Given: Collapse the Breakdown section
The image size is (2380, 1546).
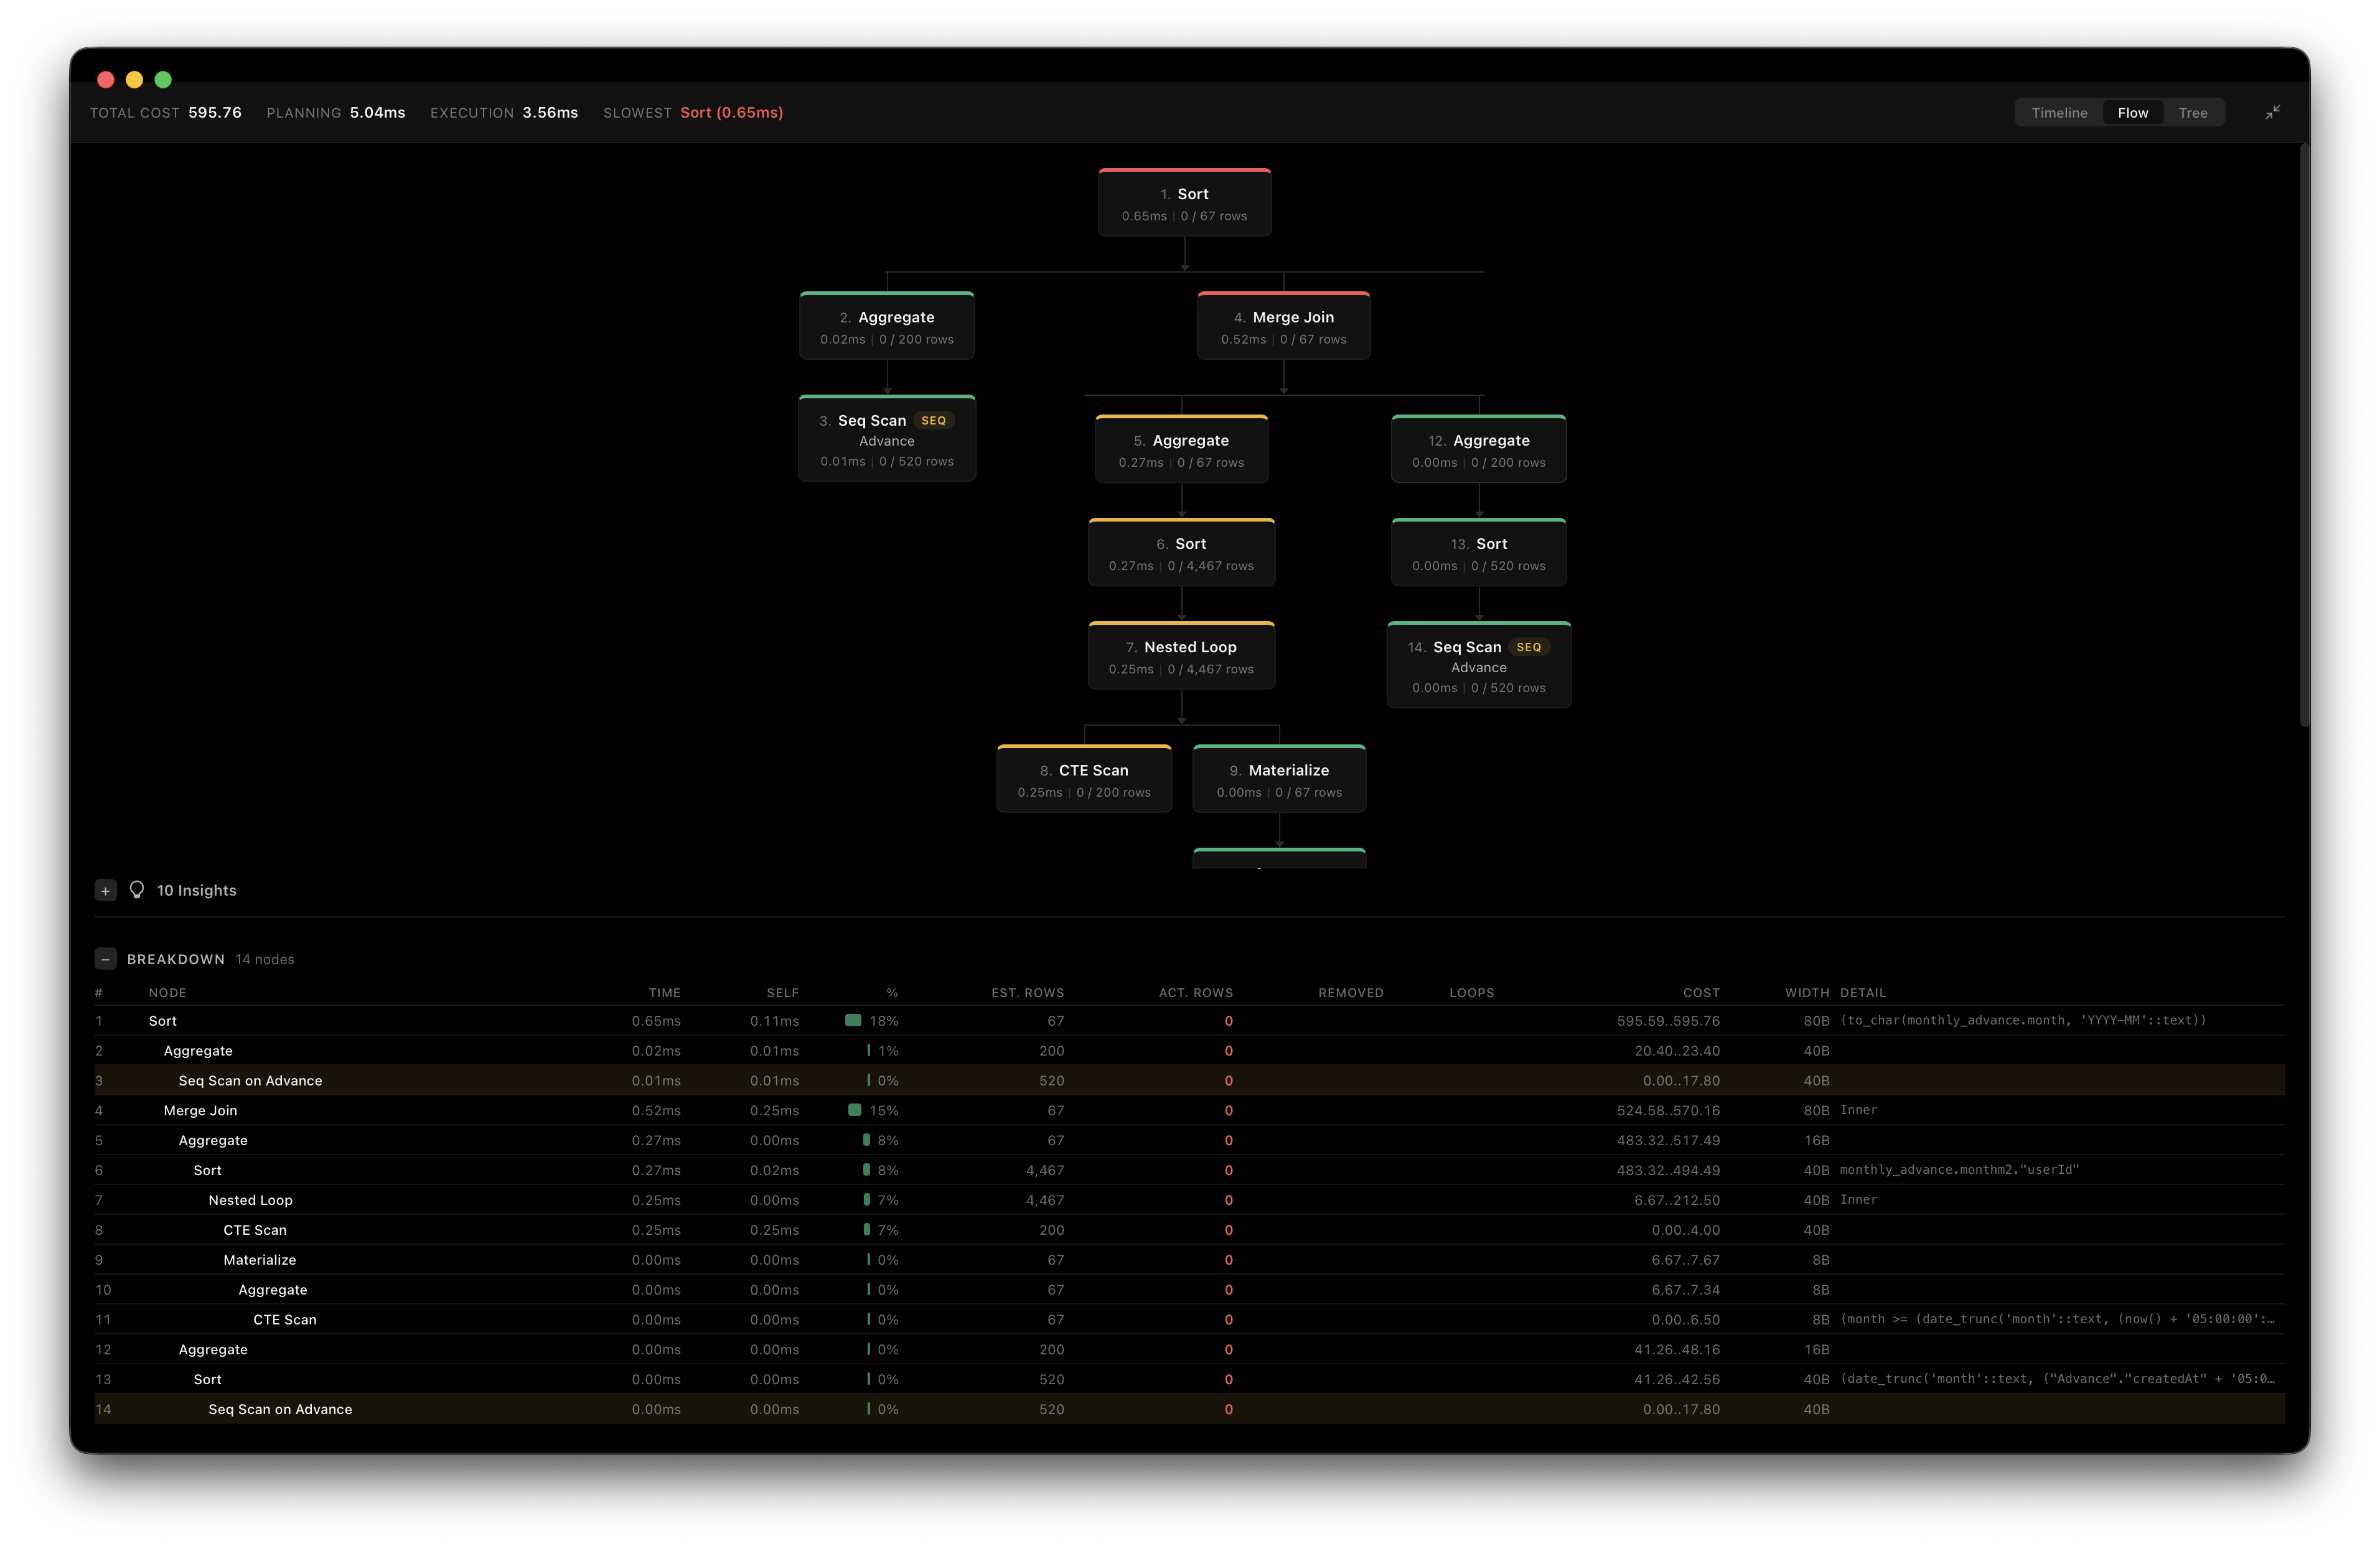Looking at the screenshot, I should pyautogui.click(x=105, y=959).
